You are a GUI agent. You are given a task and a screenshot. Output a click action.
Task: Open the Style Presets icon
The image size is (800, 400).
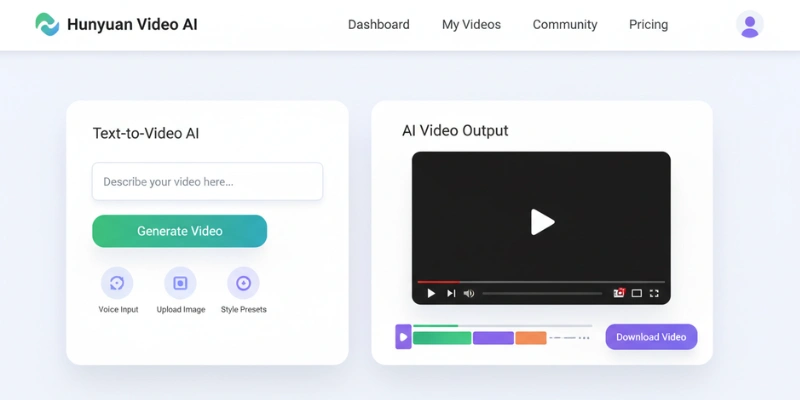[x=243, y=283]
